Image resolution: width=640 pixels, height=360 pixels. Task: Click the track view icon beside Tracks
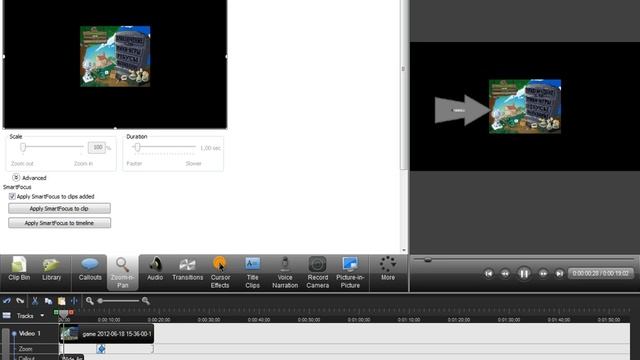click(7, 316)
